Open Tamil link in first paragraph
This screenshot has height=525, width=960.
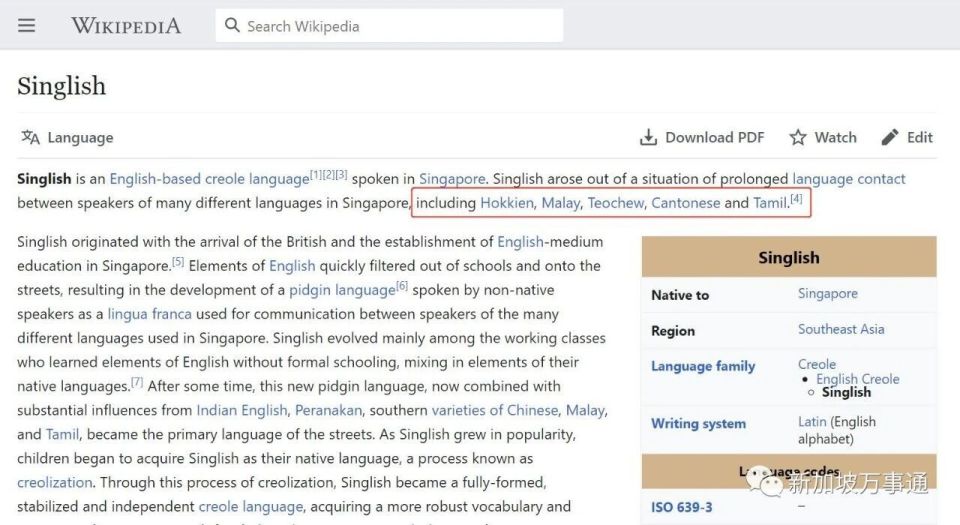[x=770, y=203]
